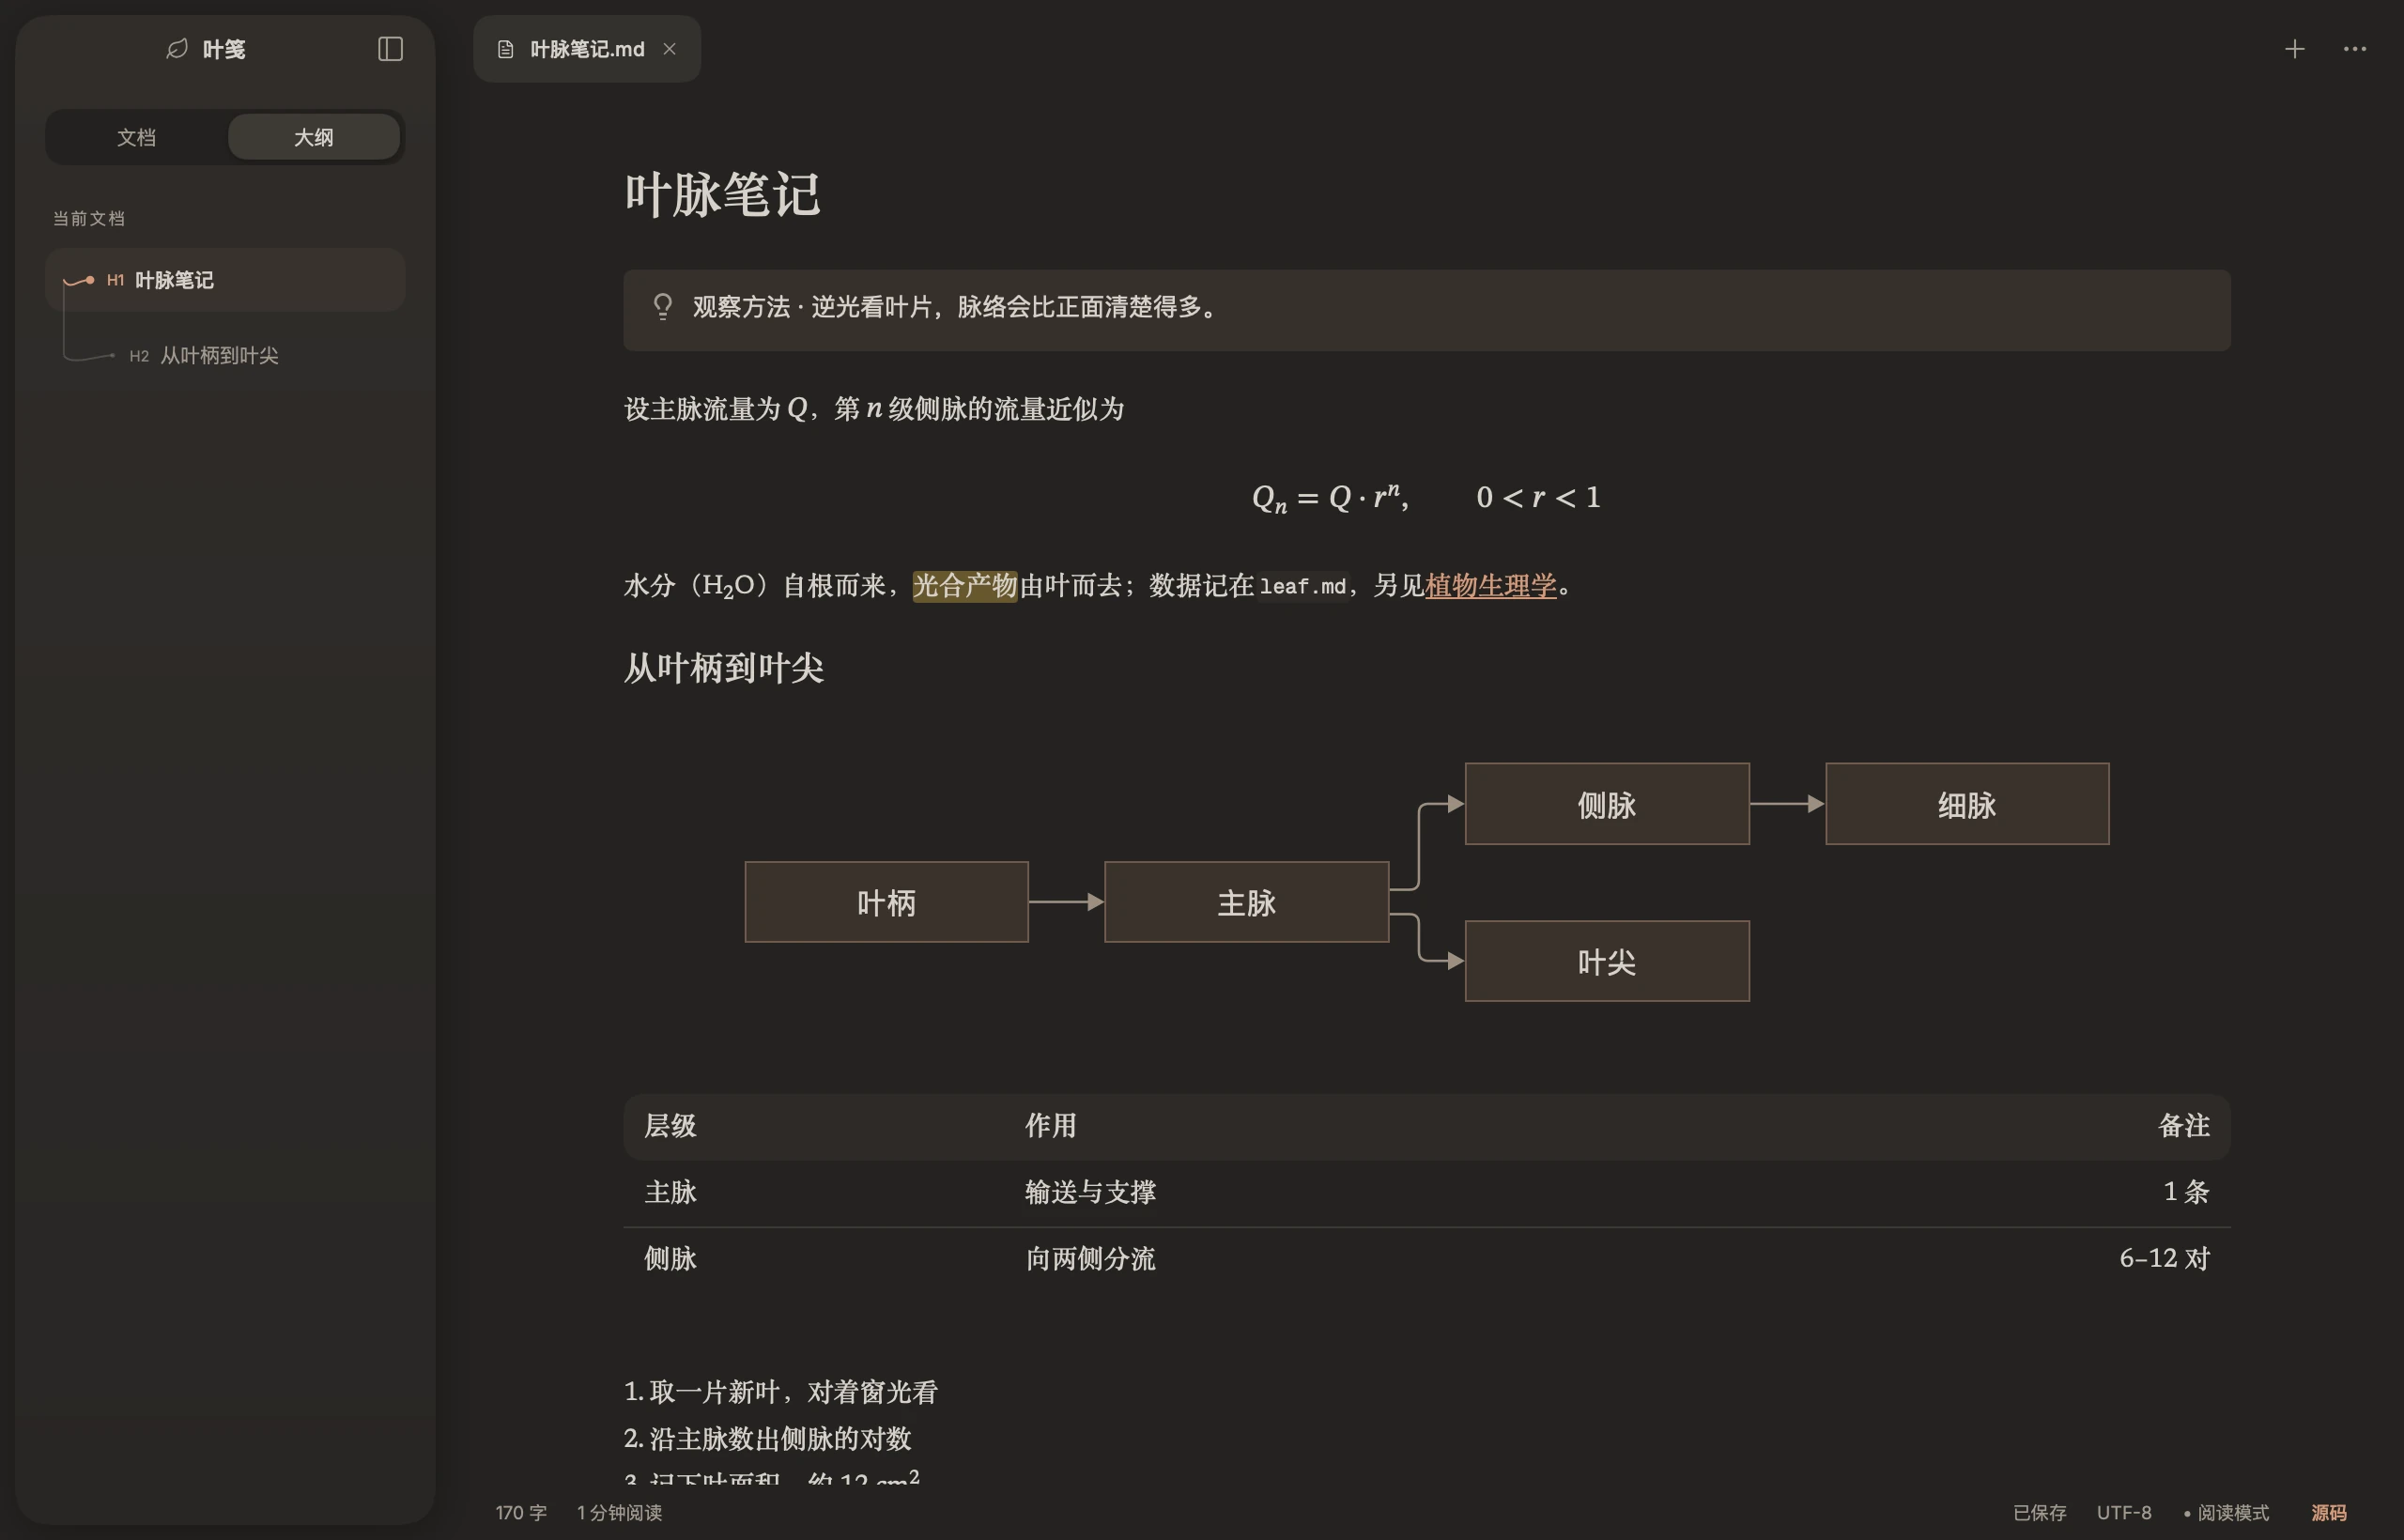Switch to 源码 view in status bar
Viewport: 2404px width, 1540px height.
2329,1513
